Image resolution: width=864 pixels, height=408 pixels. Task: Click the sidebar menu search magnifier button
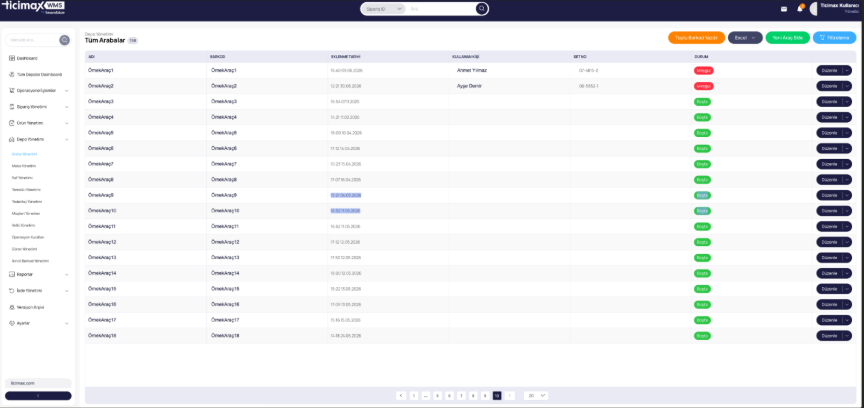click(64, 40)
